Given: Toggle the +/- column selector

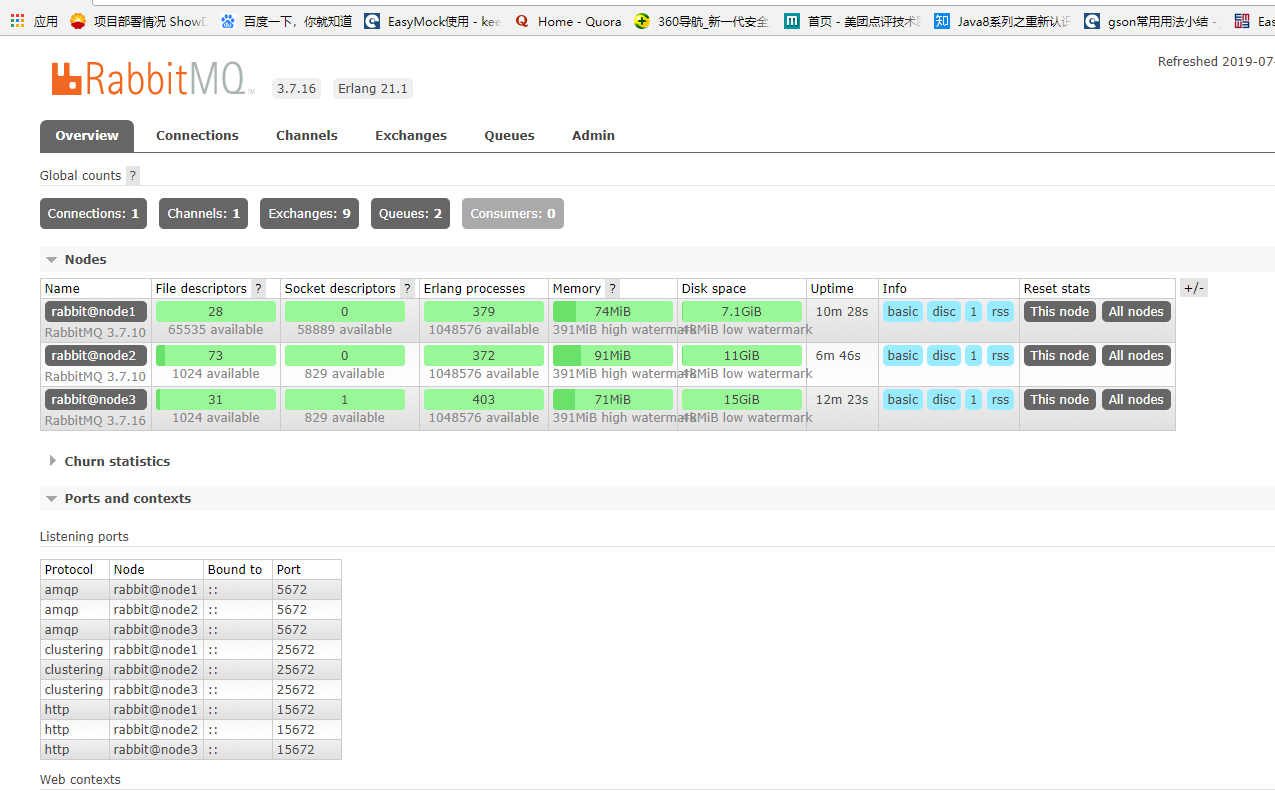Looking at the screenshot, I should (x=1194, y=288).
